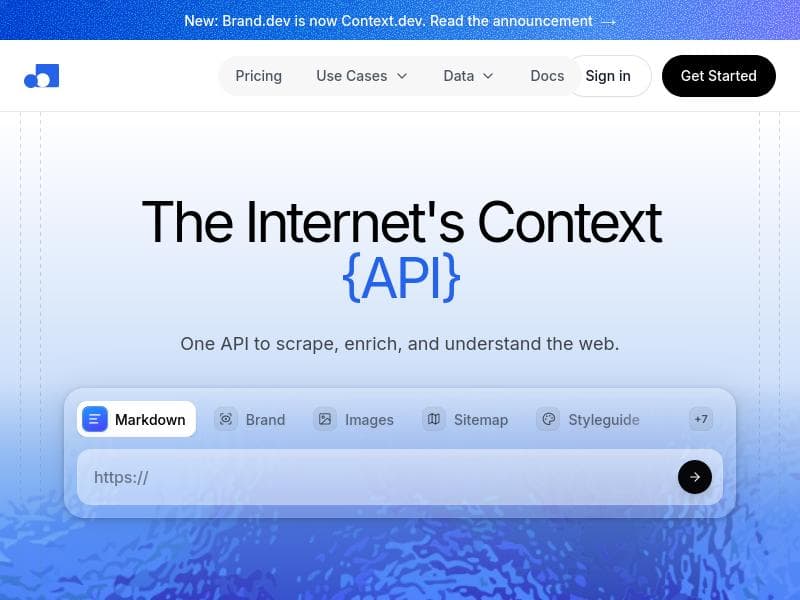Expand the Data dropdown
This screenshot has width=800, height=600.
coord(468,75)
